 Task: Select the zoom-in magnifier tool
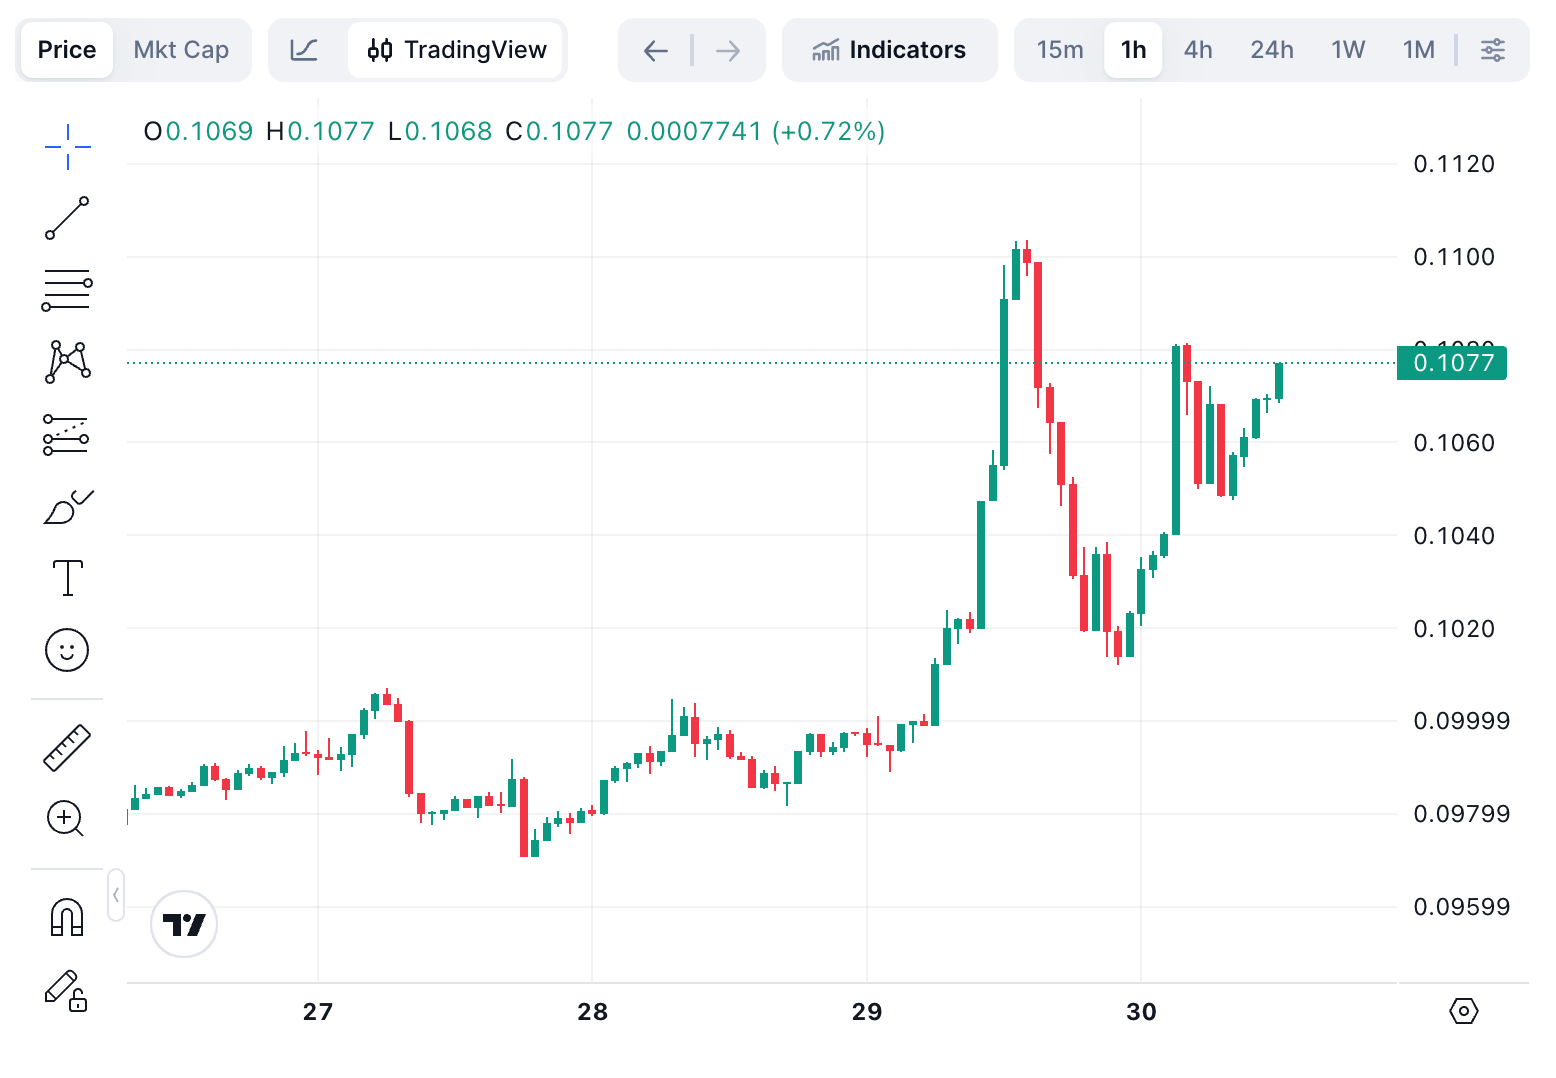tap(66, 819)
